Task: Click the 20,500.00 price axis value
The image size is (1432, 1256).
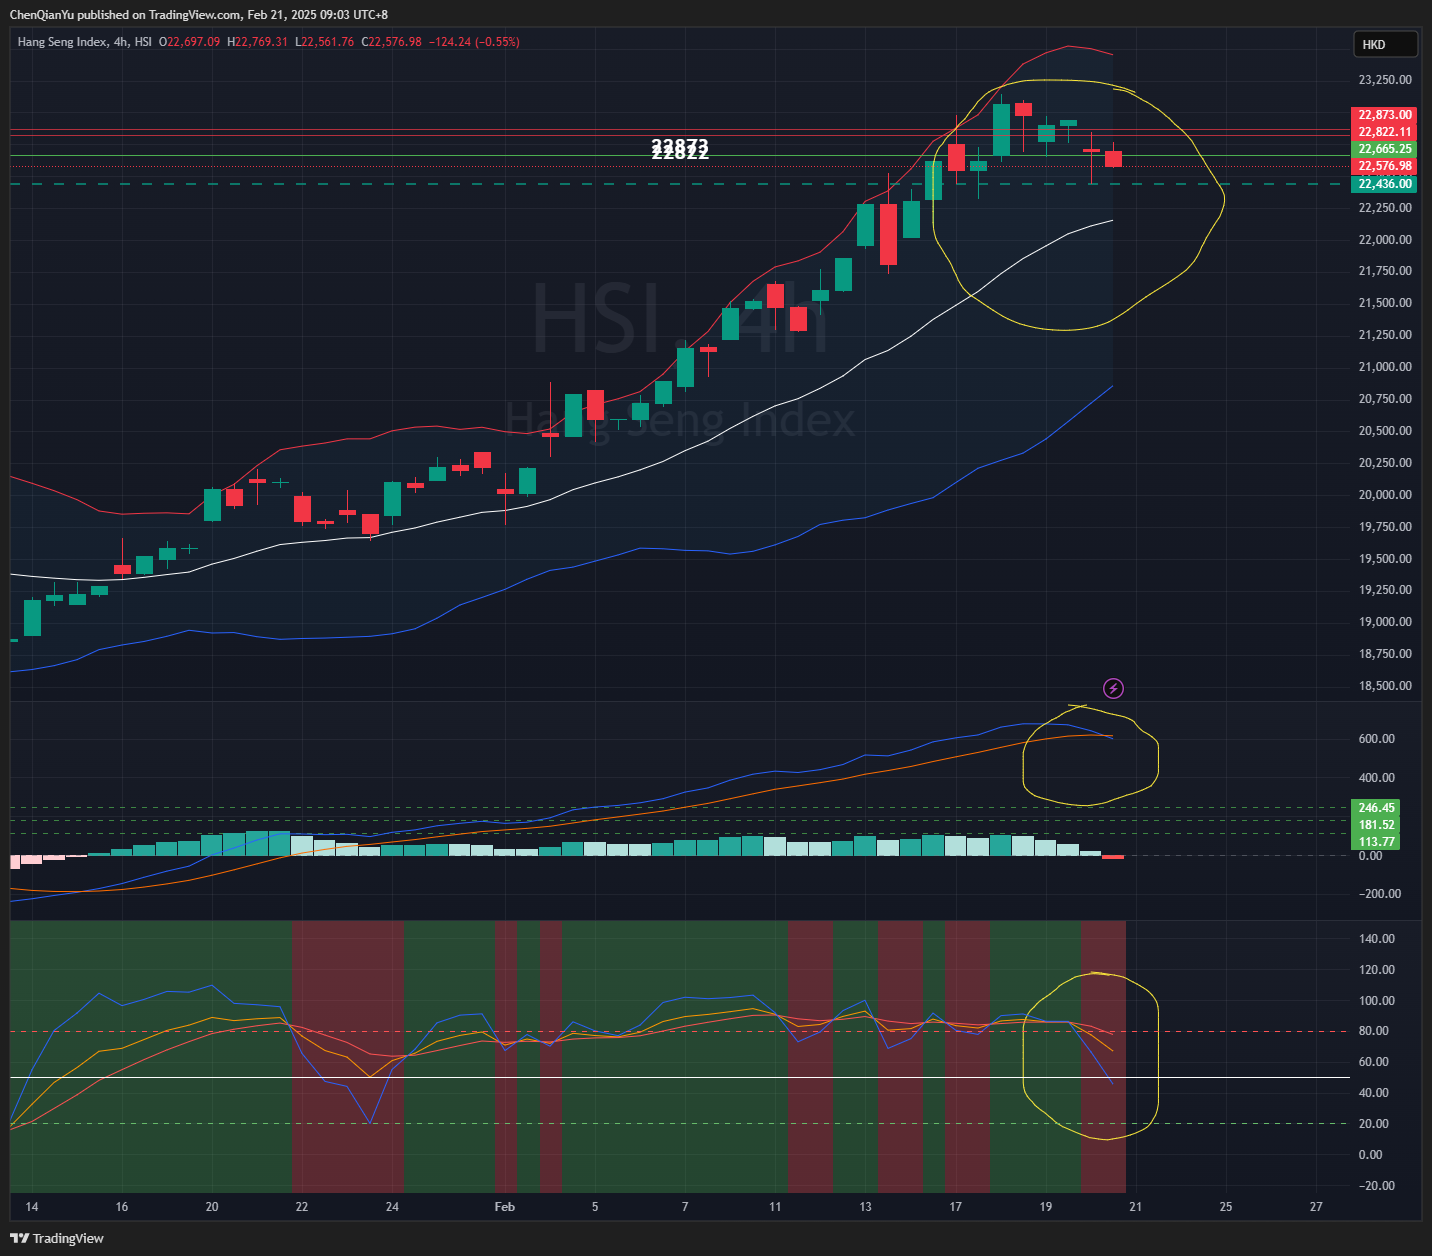Action: pos(1385,431)
